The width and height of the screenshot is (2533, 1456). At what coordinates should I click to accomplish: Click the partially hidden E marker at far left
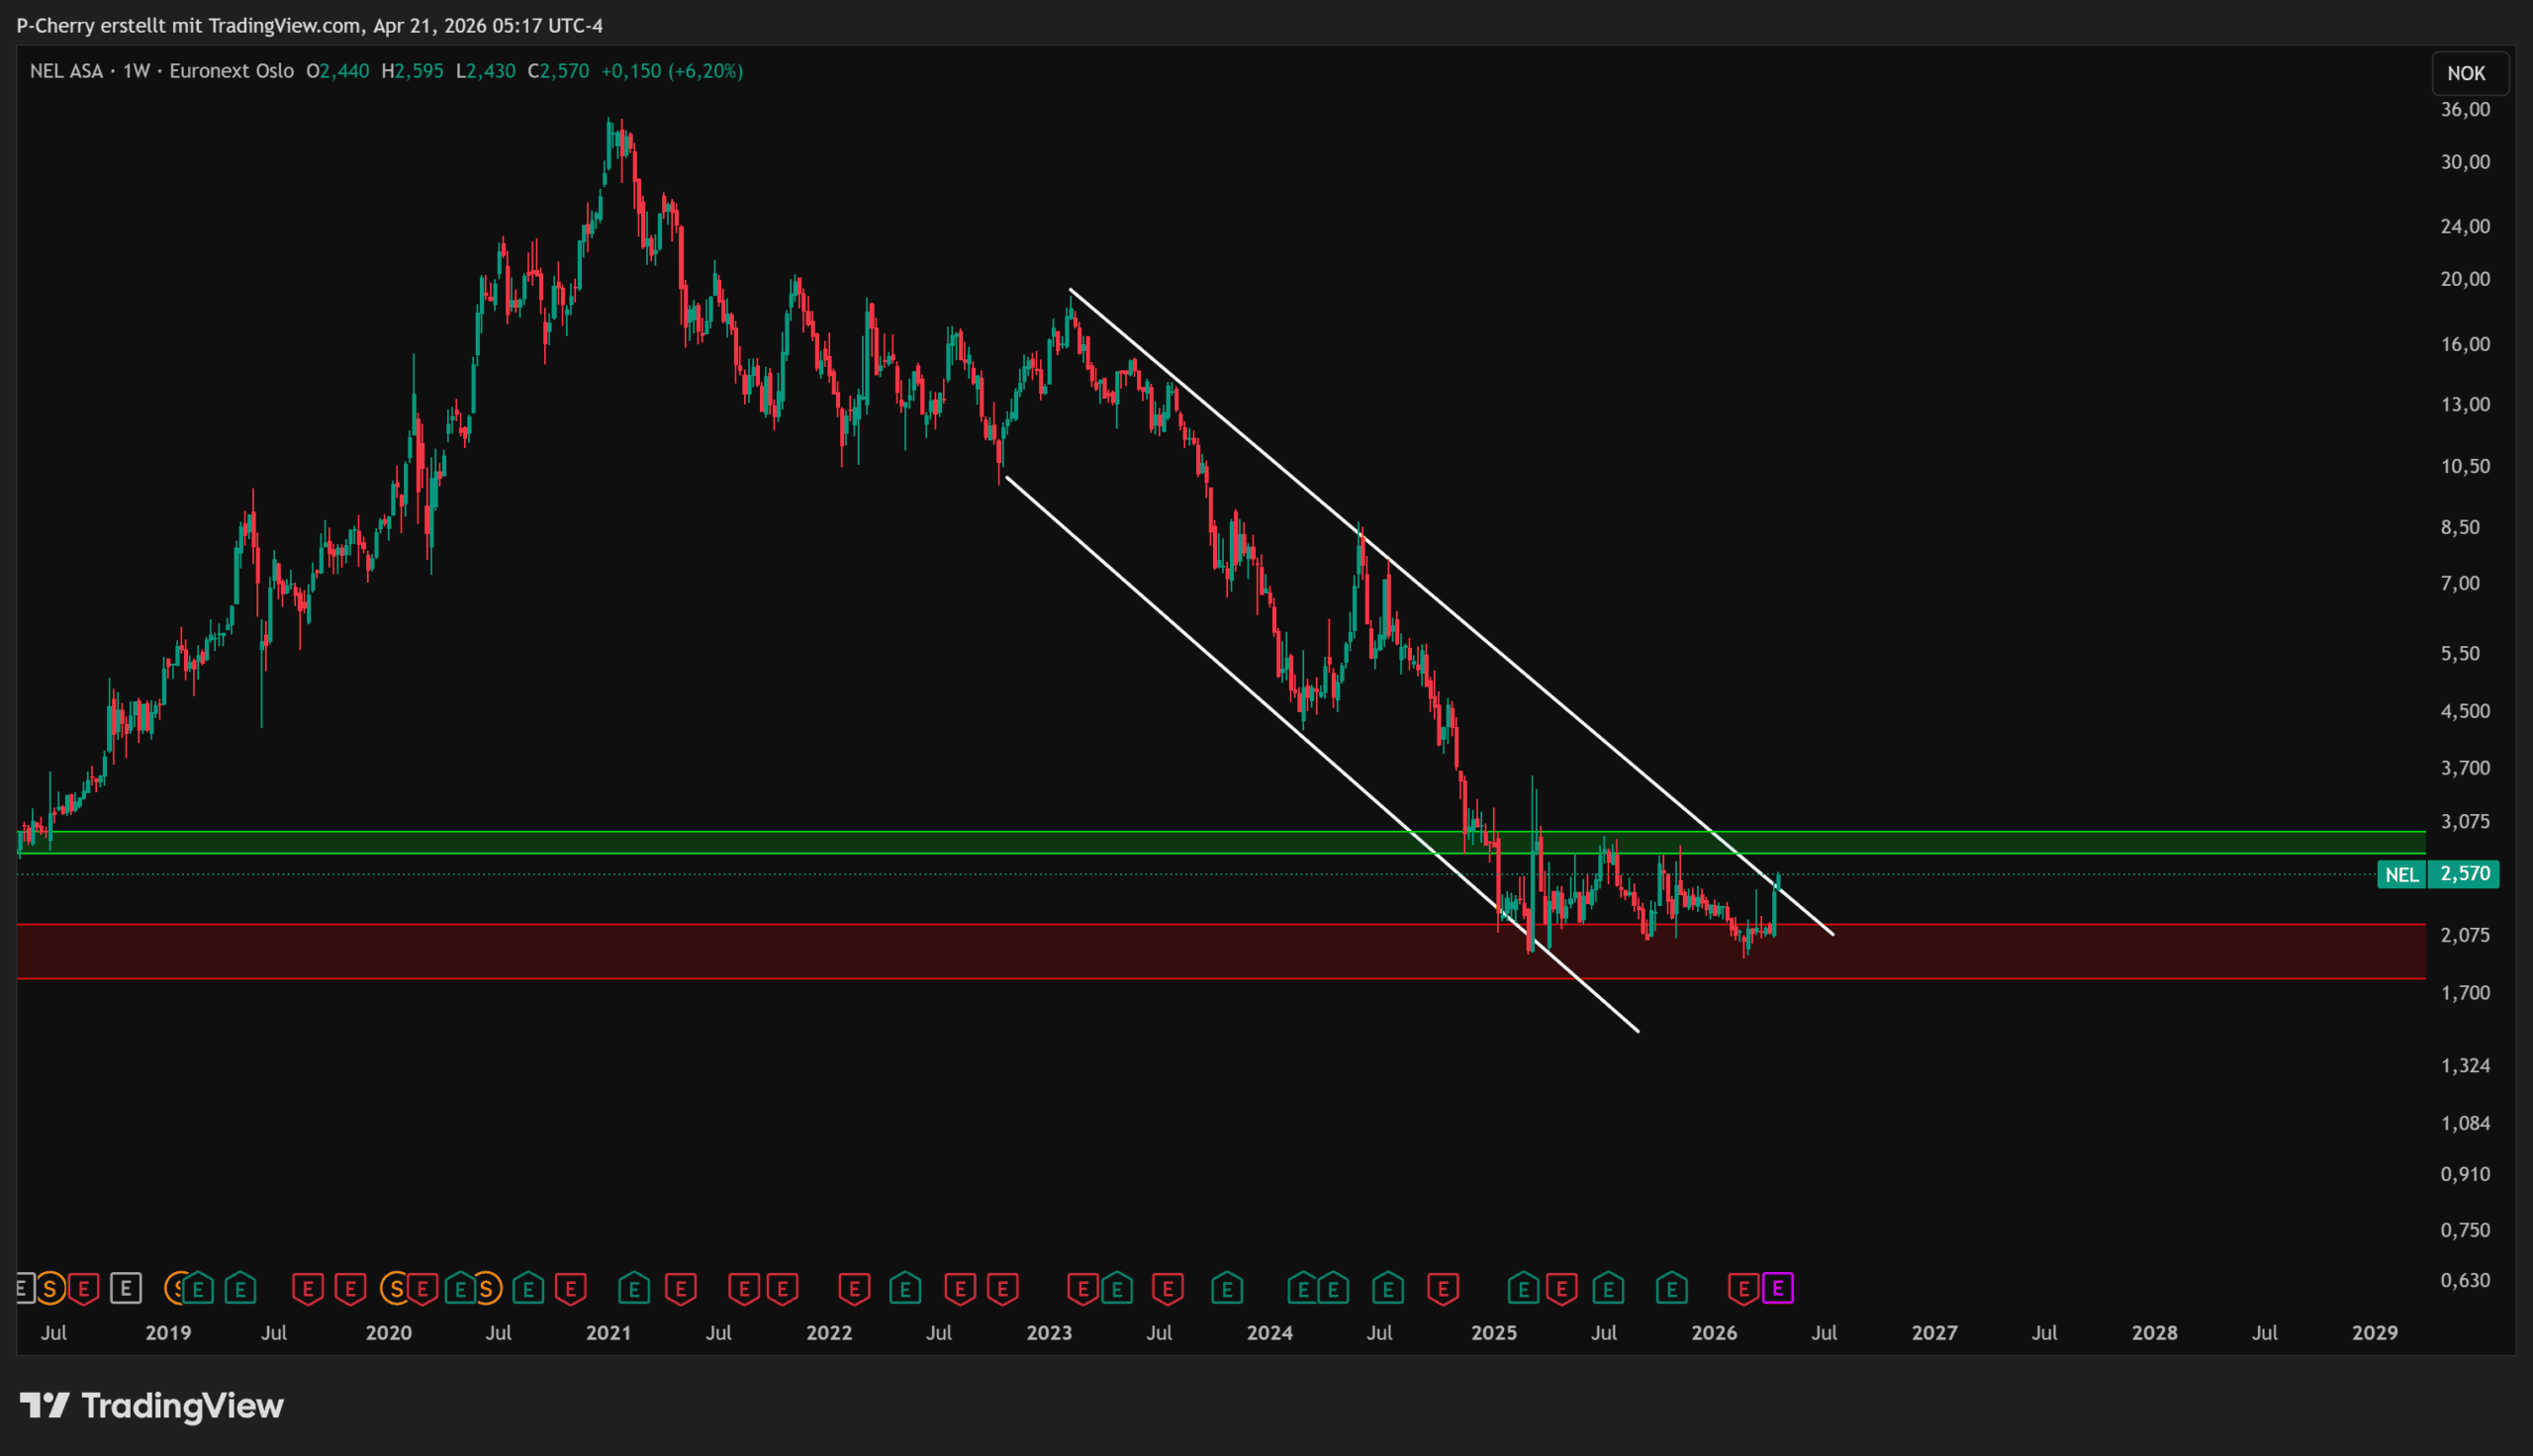point(23,1288)
